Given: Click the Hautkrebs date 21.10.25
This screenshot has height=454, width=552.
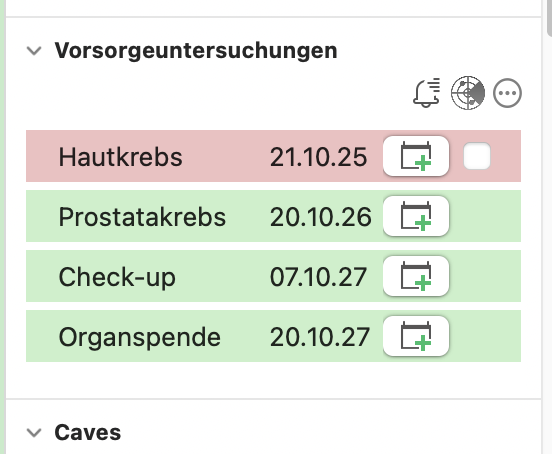Looking at the screenshot, I should click(x=319, y=157).
